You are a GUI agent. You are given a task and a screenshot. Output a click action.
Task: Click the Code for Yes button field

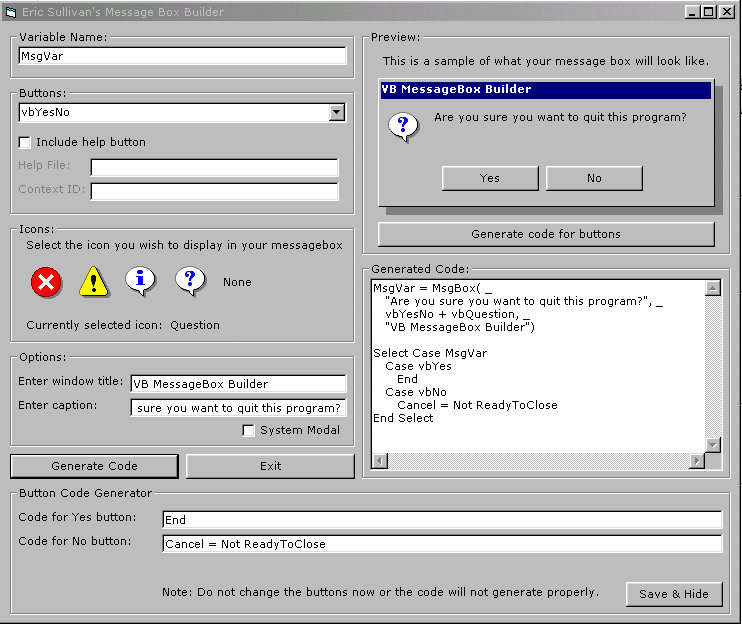(441, 520)
